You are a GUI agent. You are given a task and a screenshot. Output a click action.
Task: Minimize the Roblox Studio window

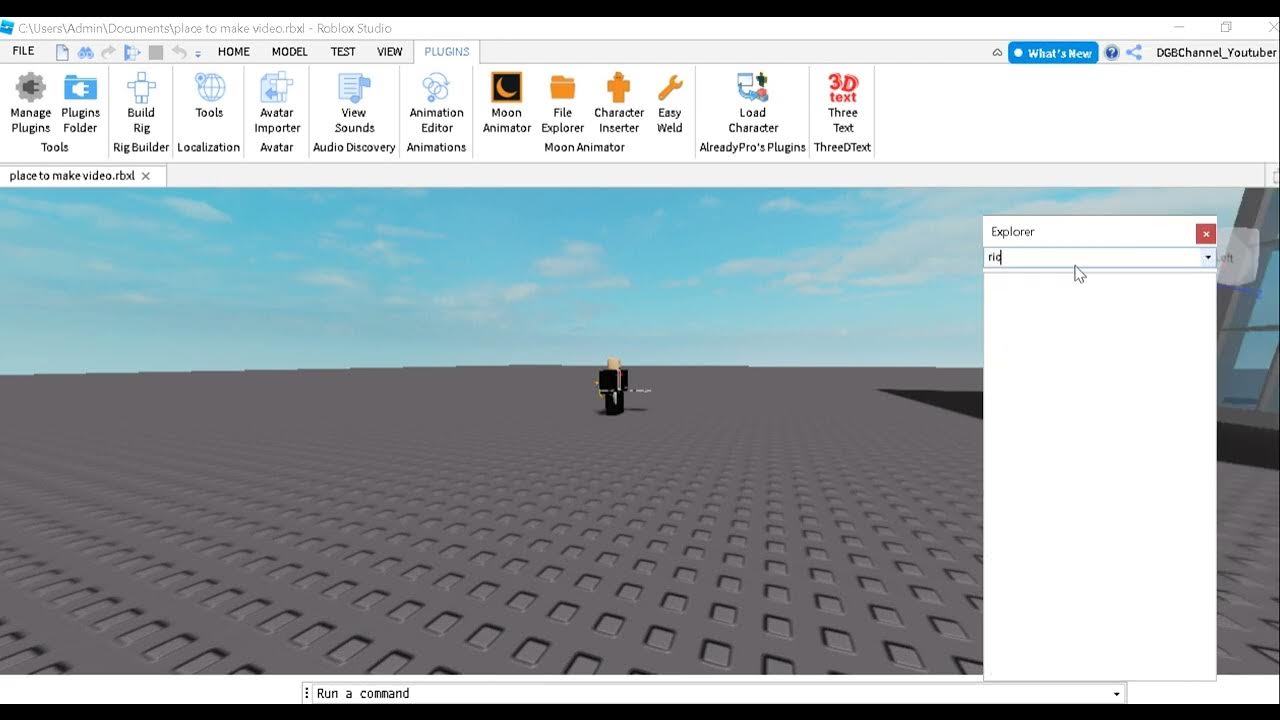click(x=1181, y=27)
